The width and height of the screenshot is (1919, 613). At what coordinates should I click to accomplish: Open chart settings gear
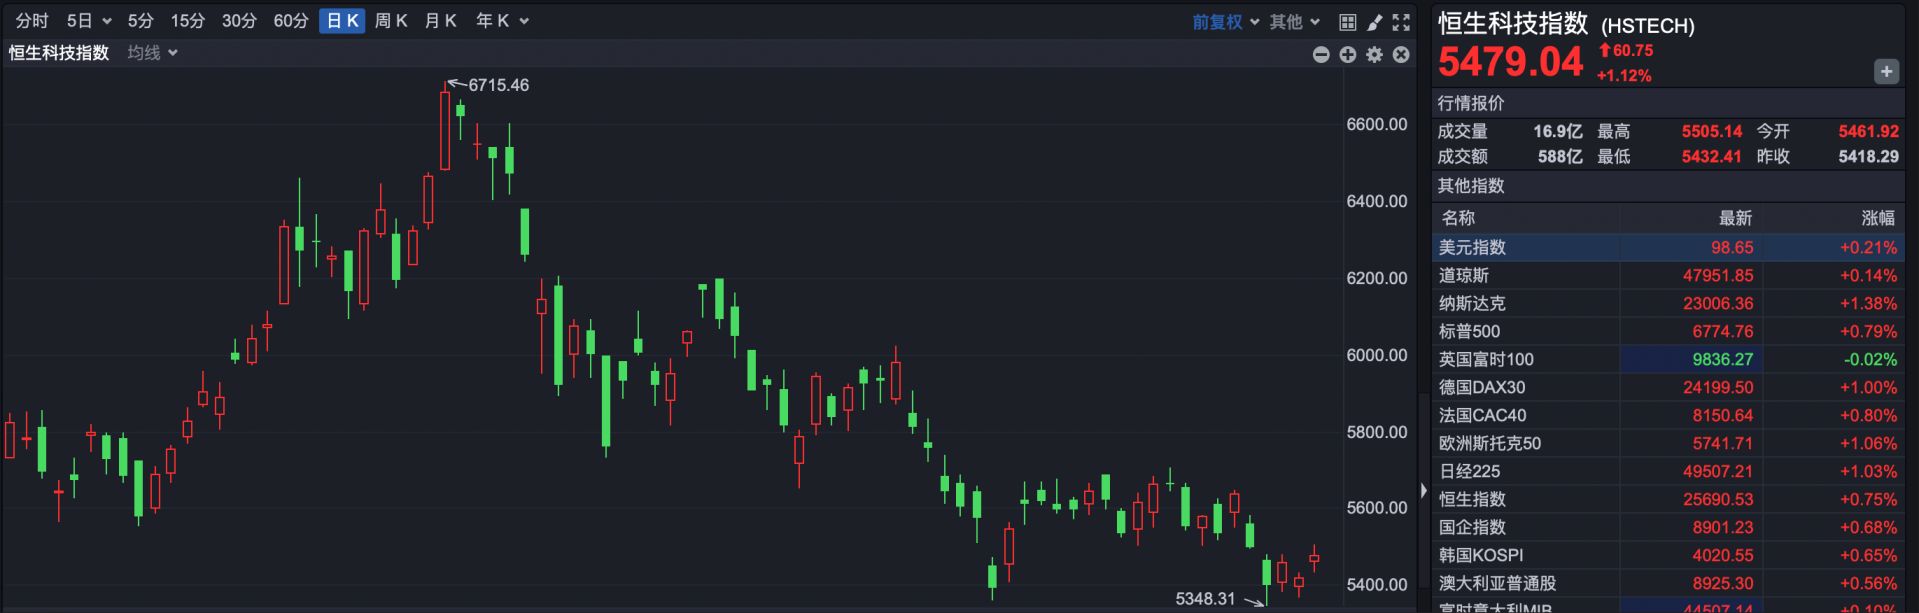(1375, 54)
